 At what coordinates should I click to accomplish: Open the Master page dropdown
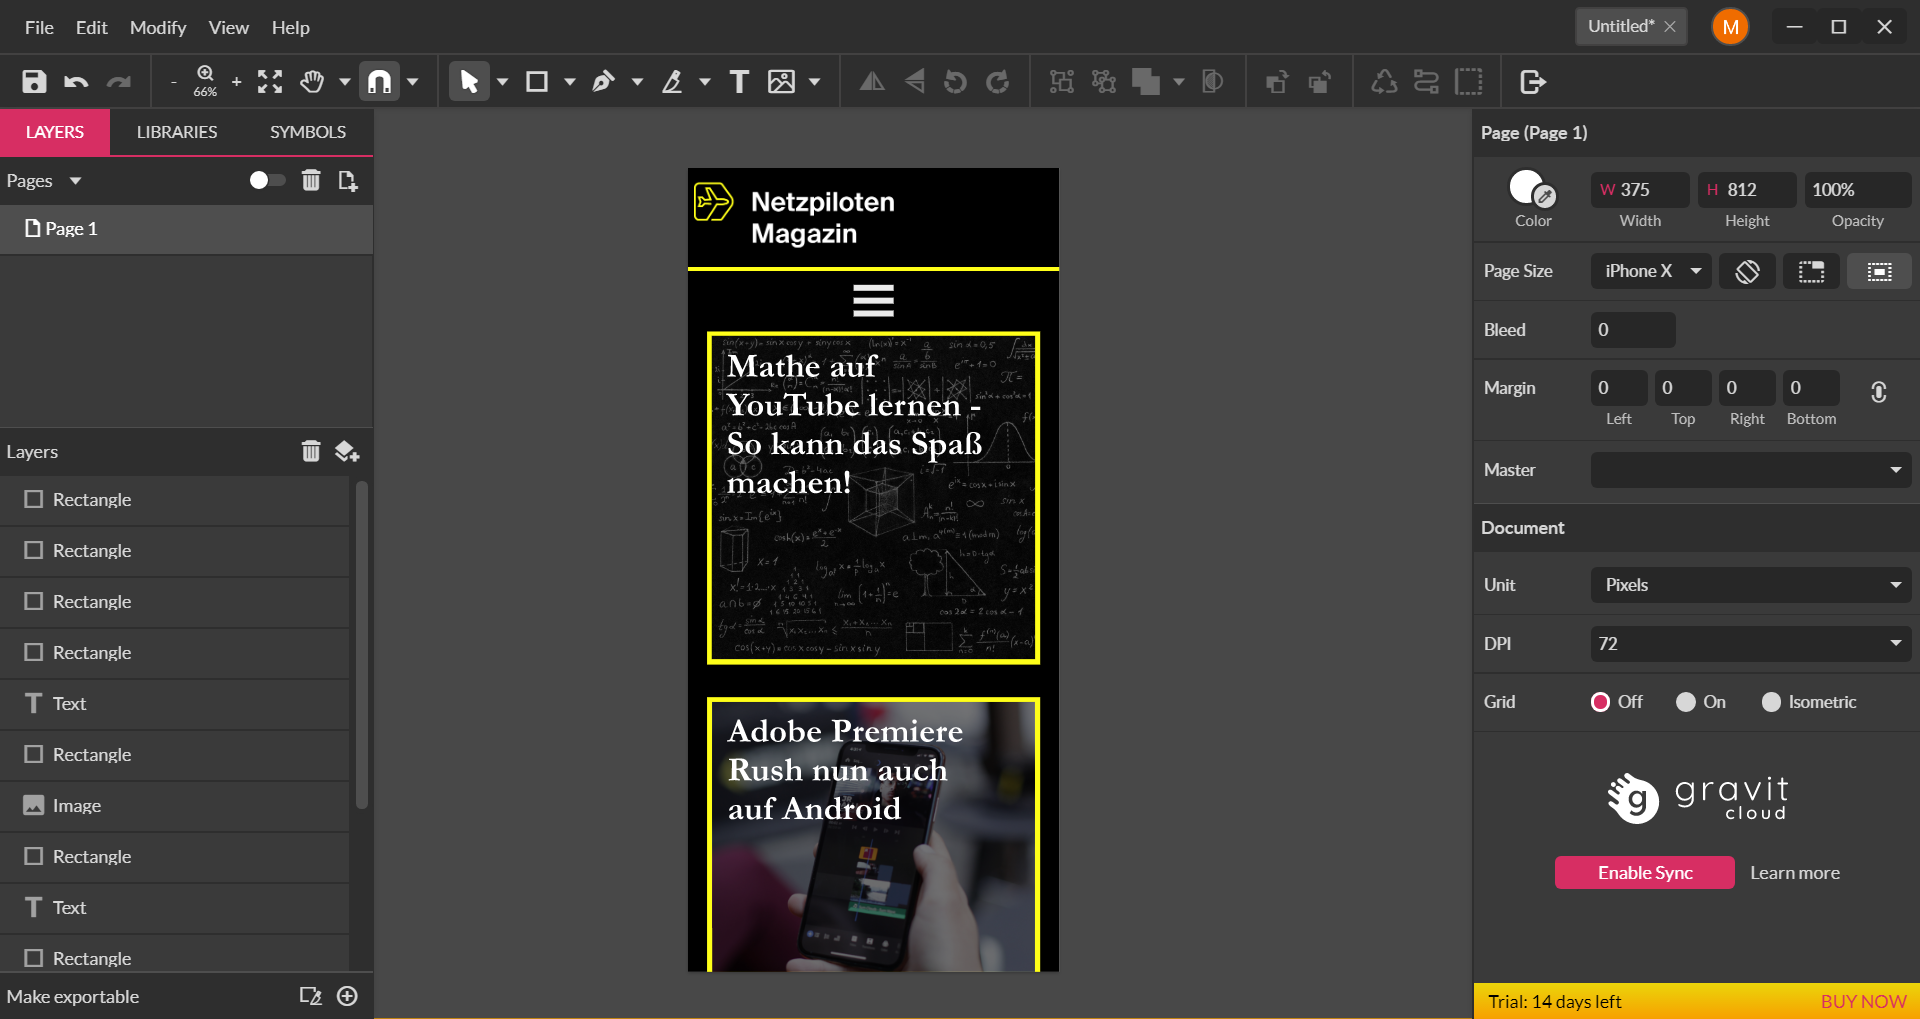coord(1751,470)
